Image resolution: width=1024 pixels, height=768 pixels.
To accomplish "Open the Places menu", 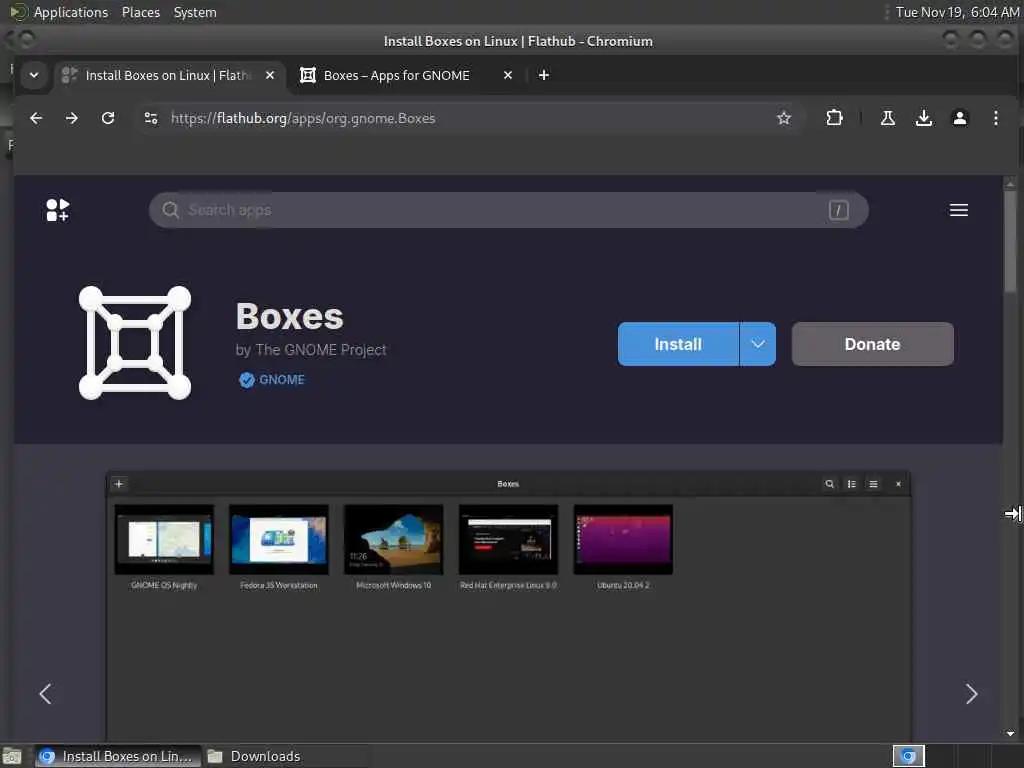I will [140, 12].
